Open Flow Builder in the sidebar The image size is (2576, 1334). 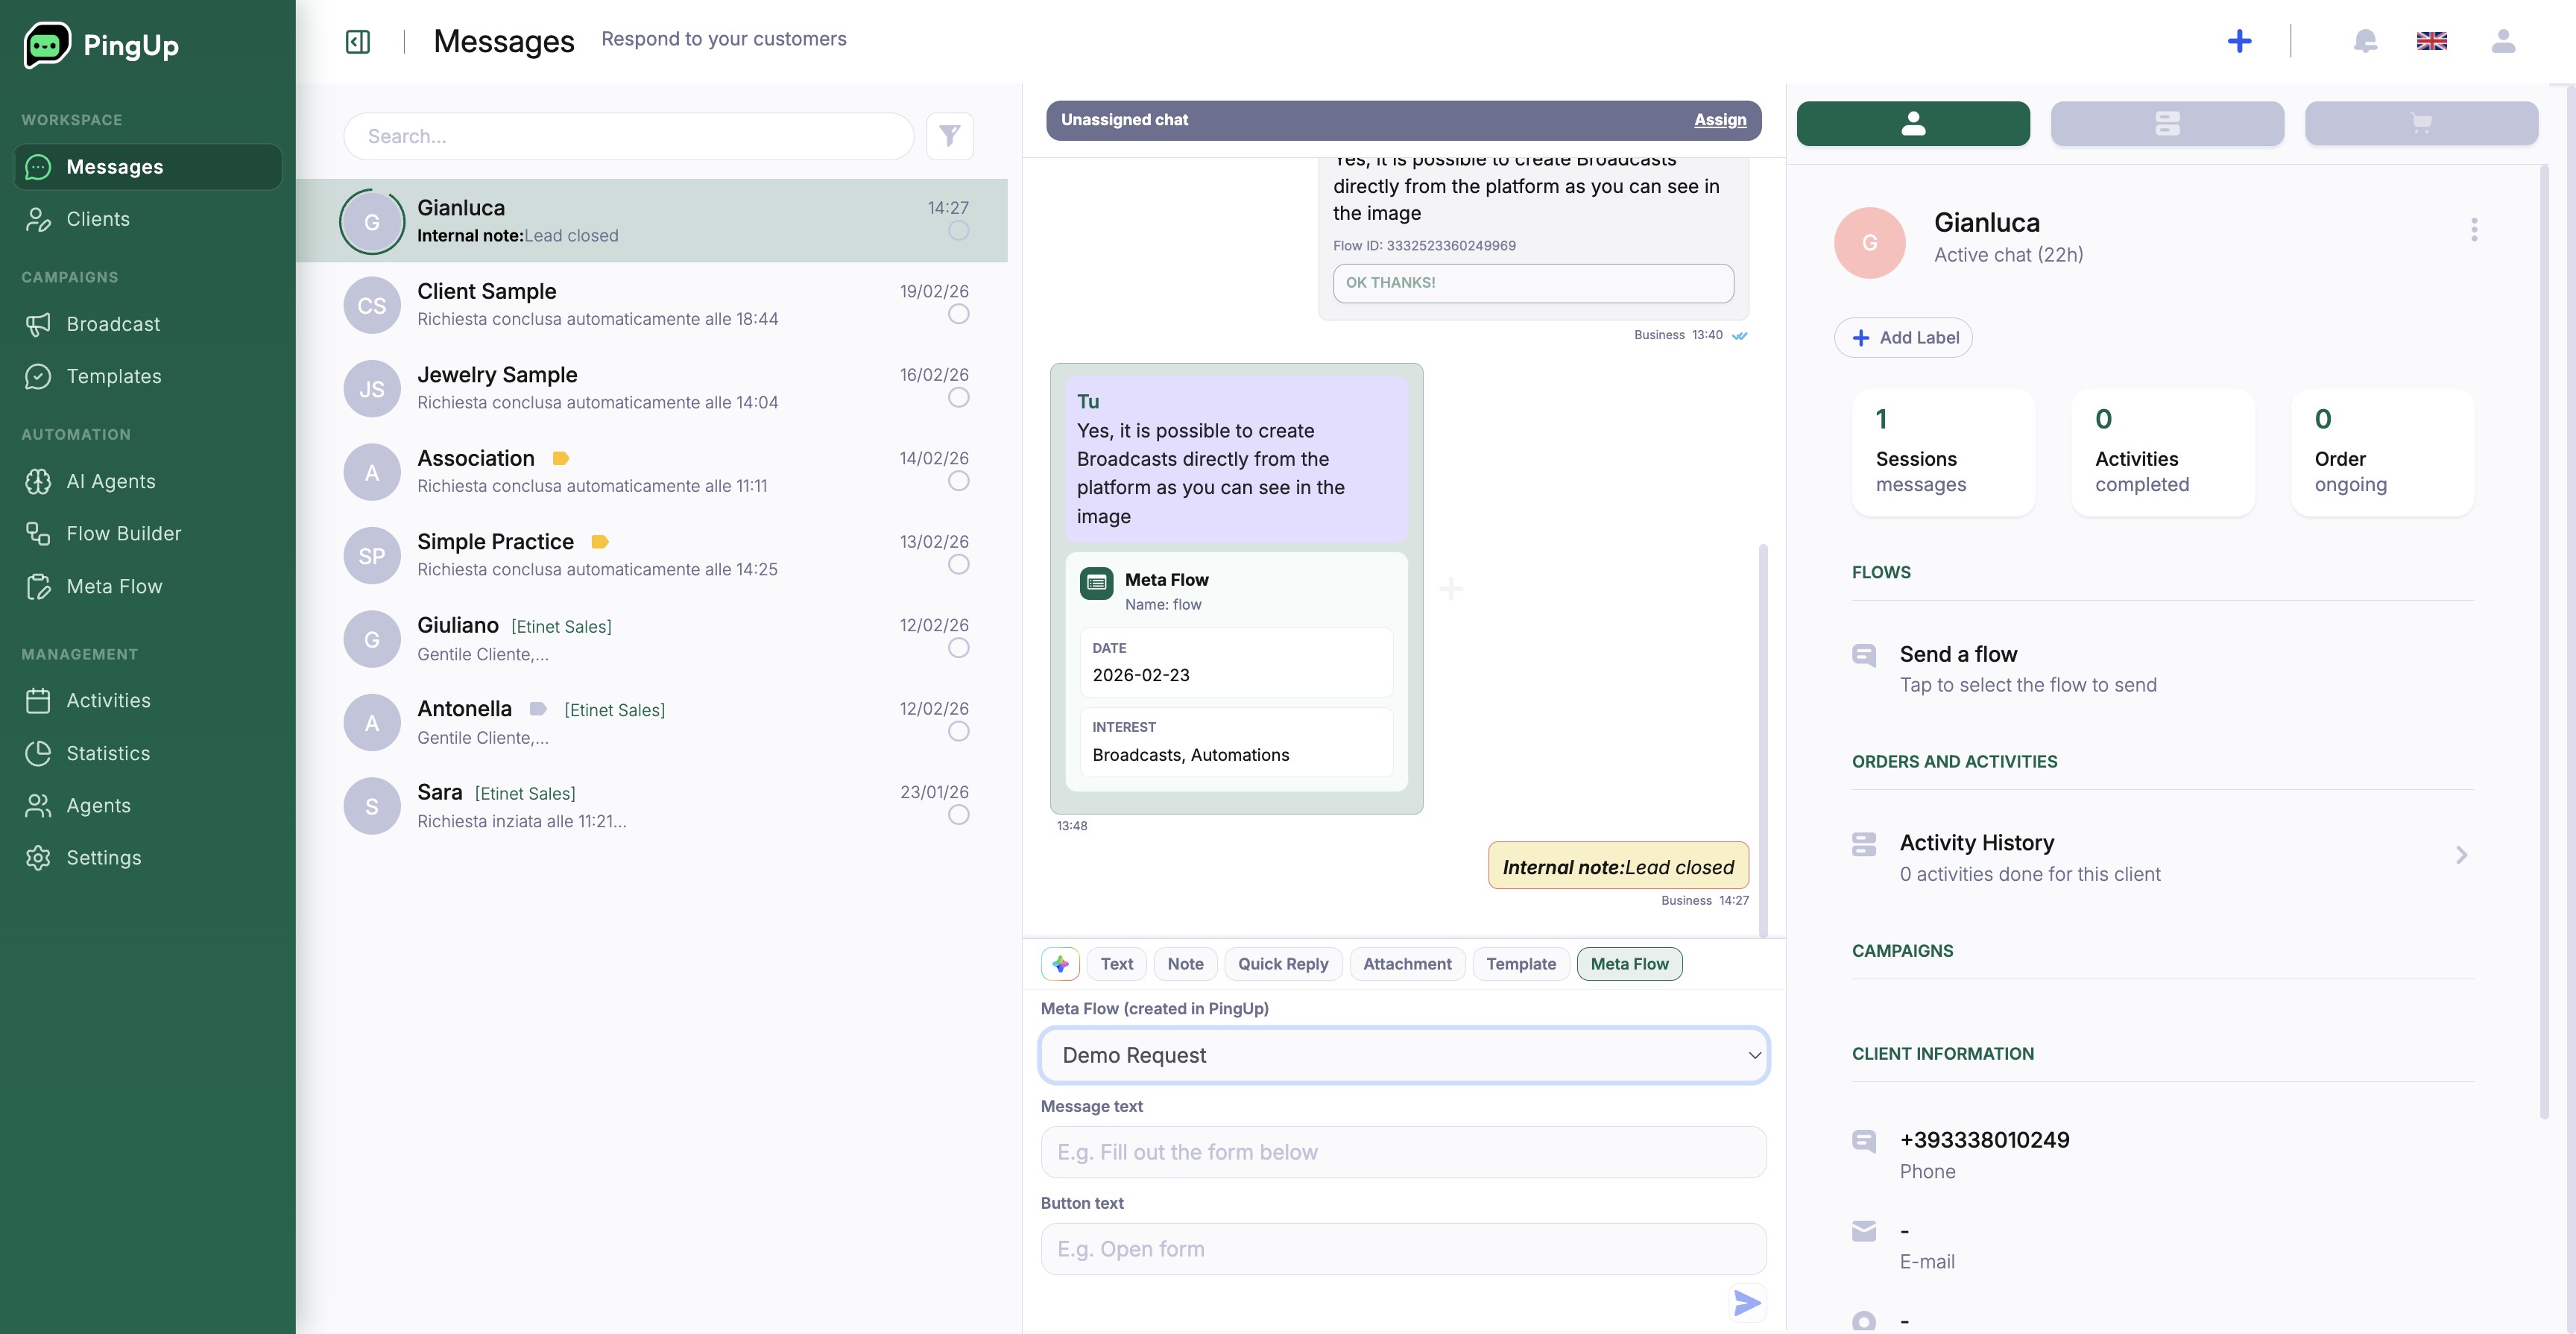[x=124, y=533]
